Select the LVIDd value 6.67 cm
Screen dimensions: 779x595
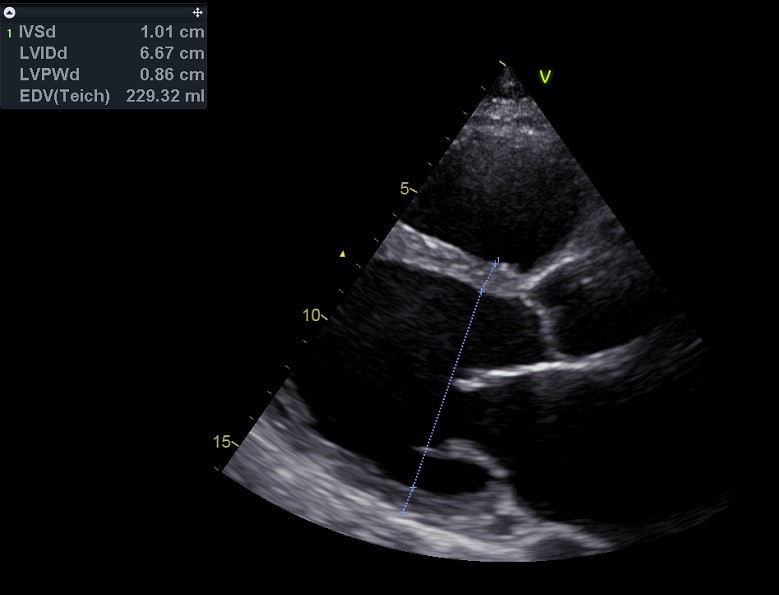(x=172, y=53)
